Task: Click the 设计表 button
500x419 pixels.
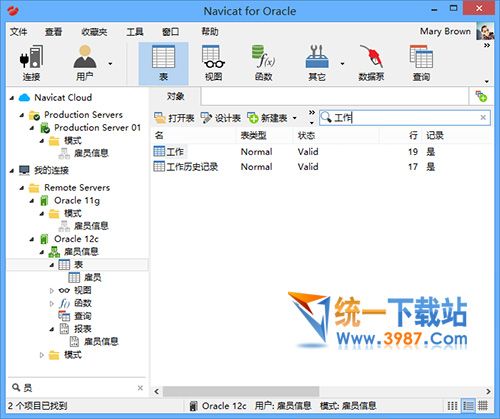Action: pos(221,118)
